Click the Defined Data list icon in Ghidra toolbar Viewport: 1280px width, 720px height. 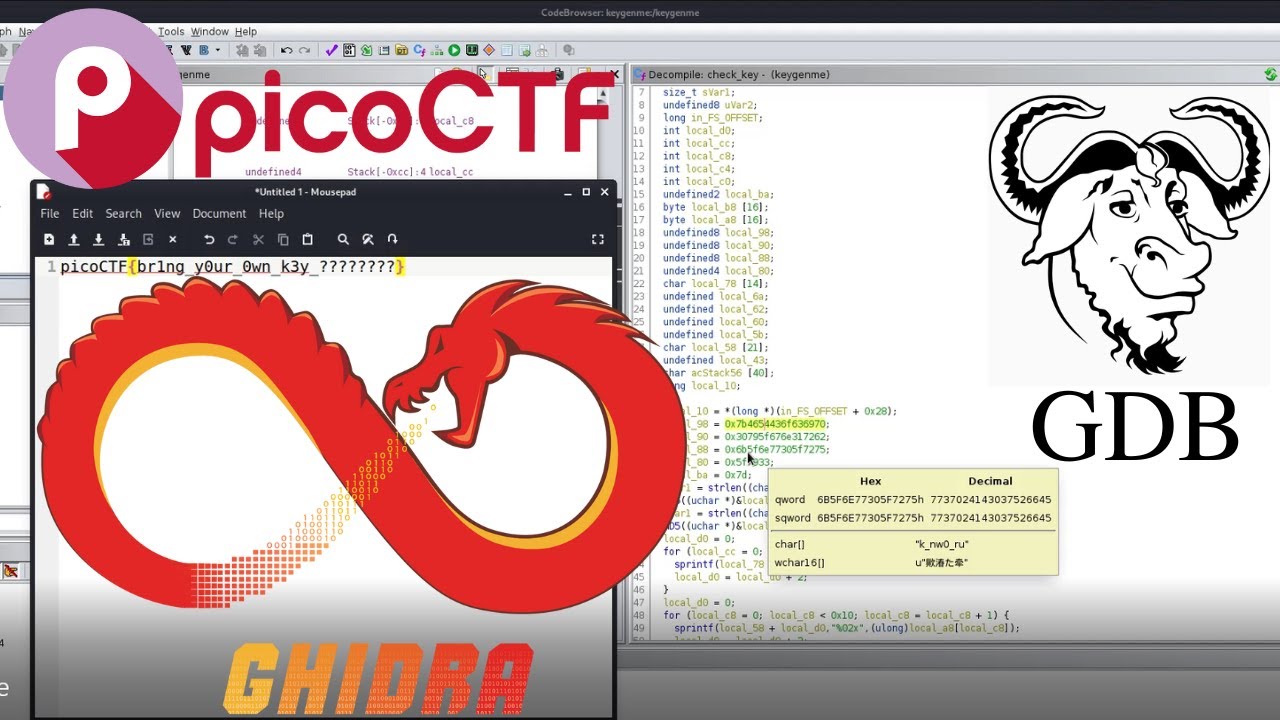(x=384, y=50)
